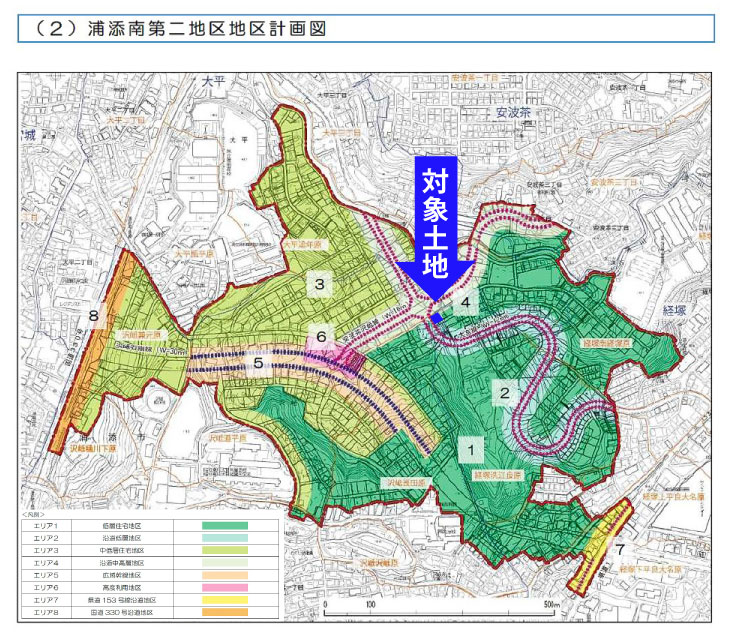Click the blue target site marker
The width and height of the screenshot is (729, 639).
(436, 318)
